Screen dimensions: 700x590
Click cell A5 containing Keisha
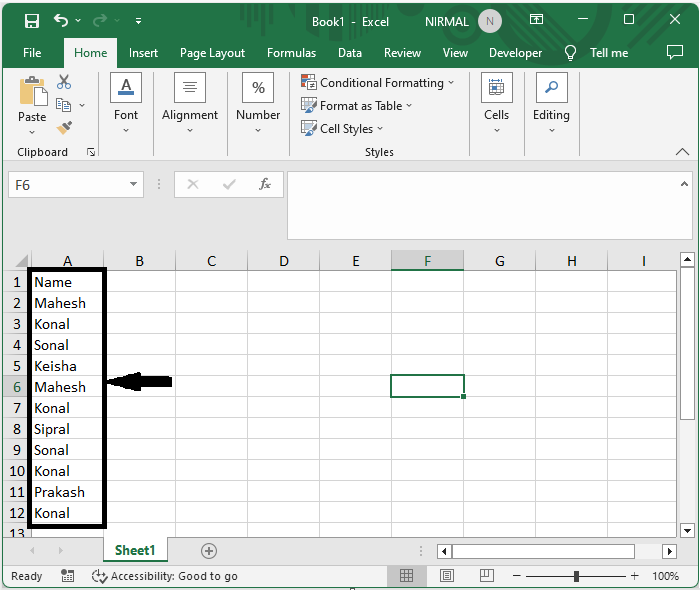click(x=67, y=366)
